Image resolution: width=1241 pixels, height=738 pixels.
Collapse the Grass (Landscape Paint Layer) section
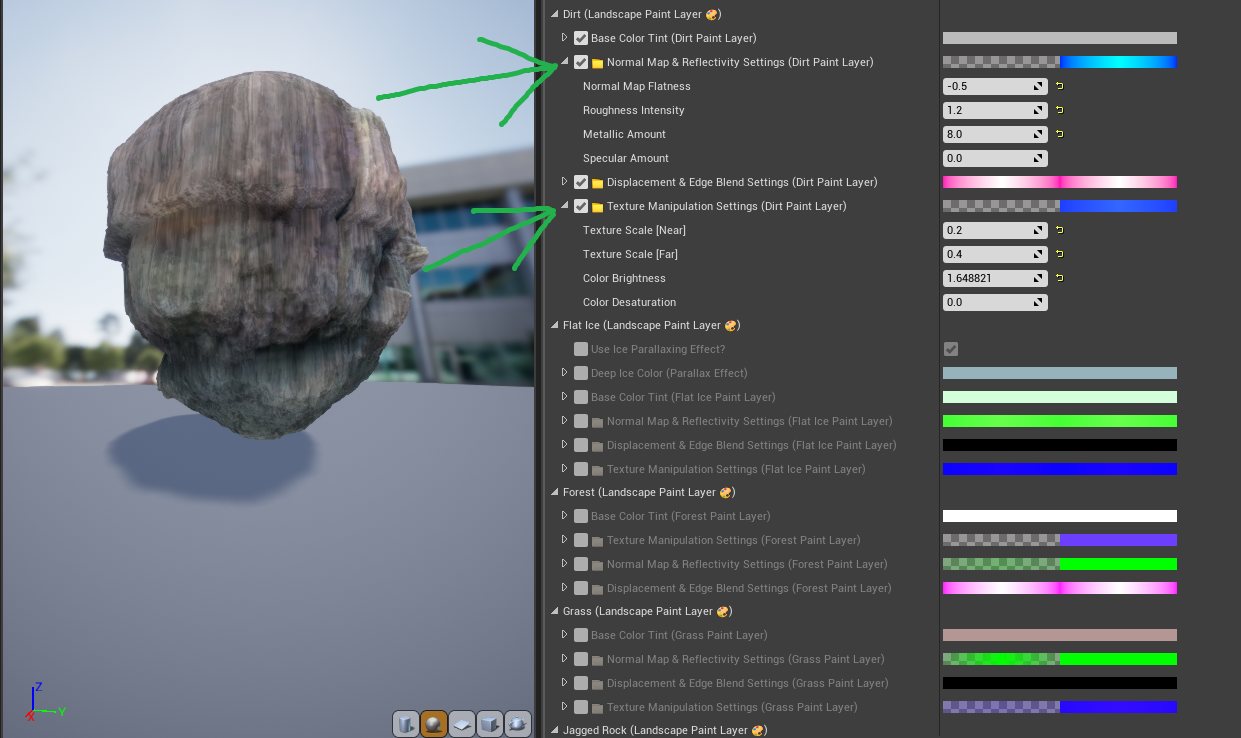[x=554, y=611]
